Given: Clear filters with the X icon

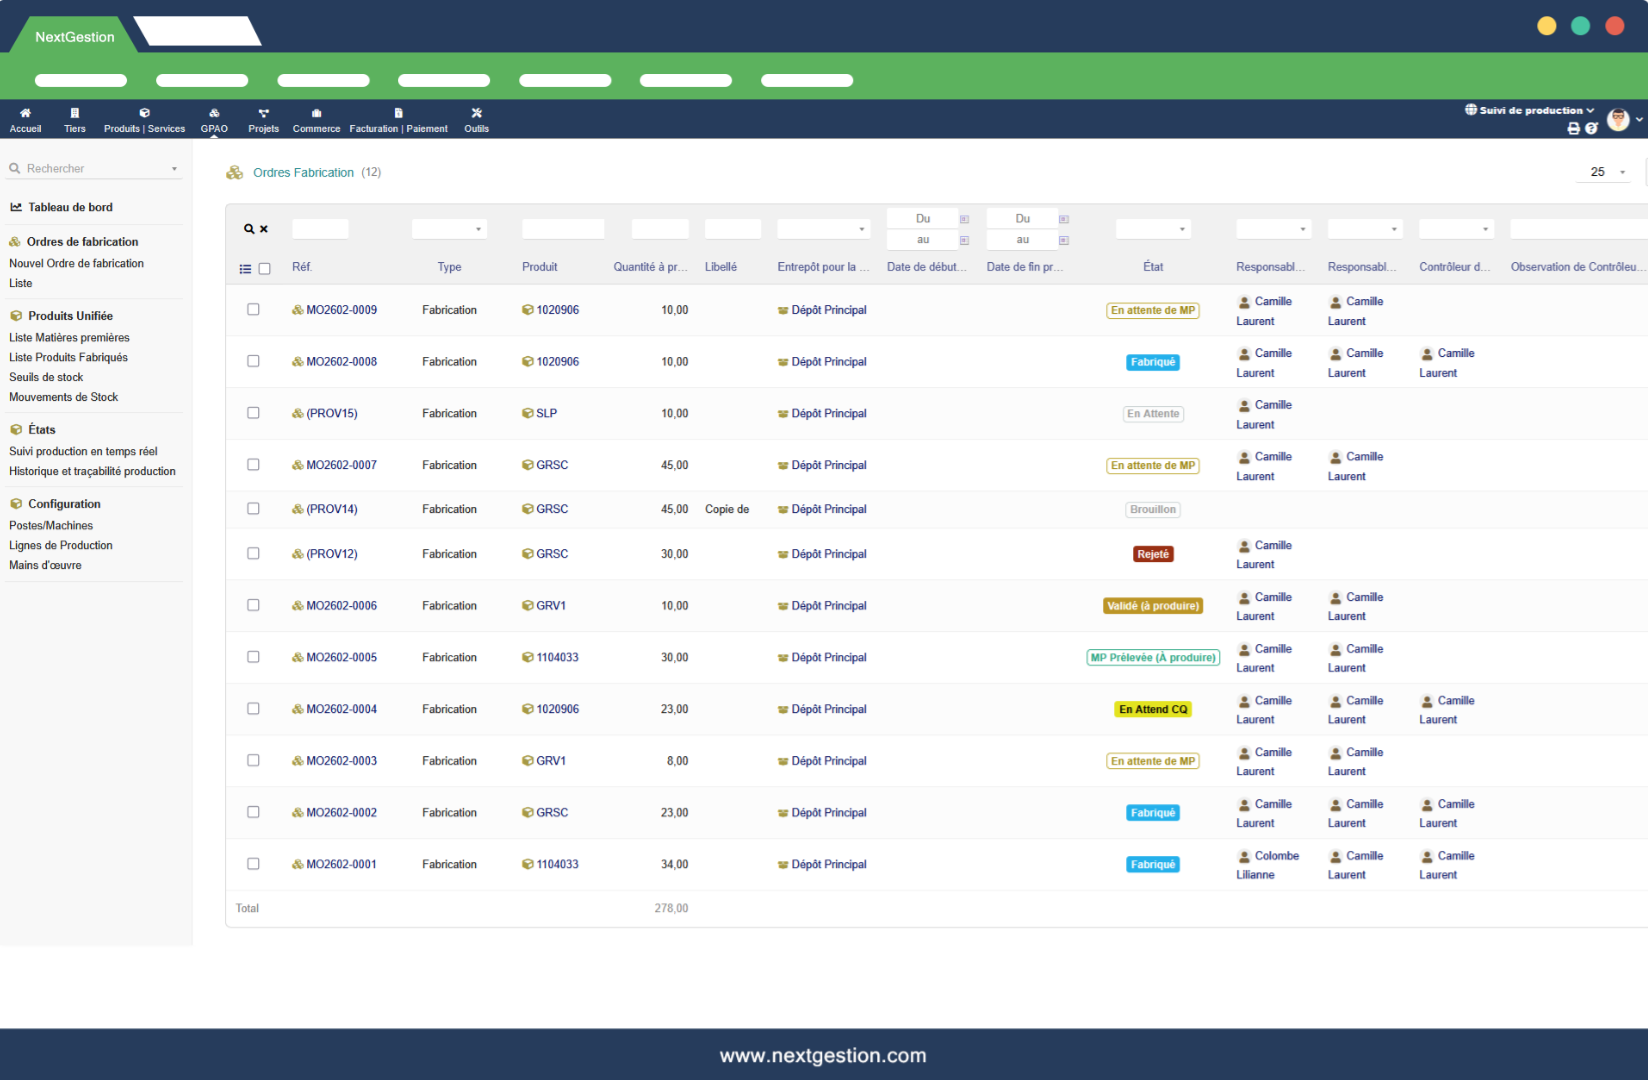Looking at the screenshot, I should pos(264,229).
